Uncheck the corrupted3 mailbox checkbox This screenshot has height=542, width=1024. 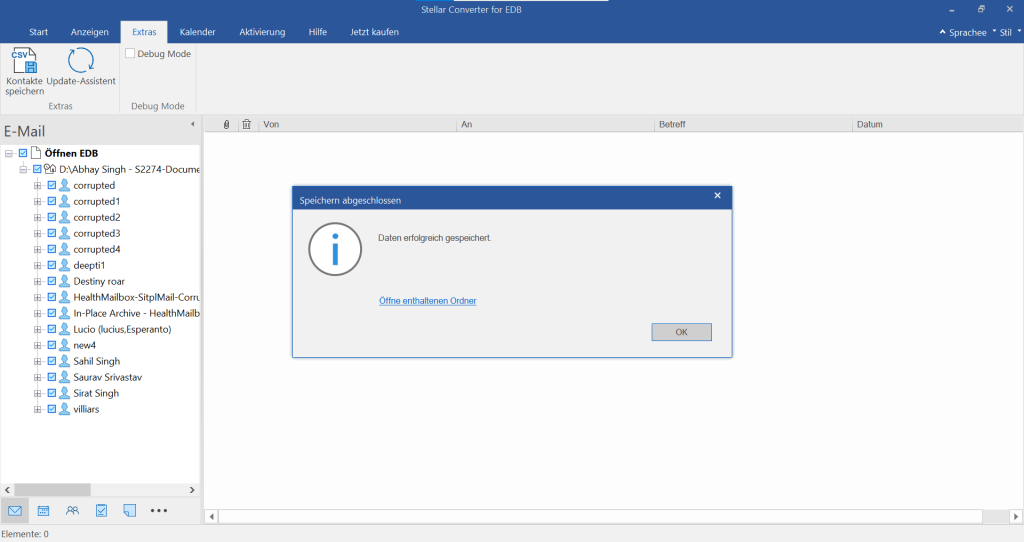(52, 233)
